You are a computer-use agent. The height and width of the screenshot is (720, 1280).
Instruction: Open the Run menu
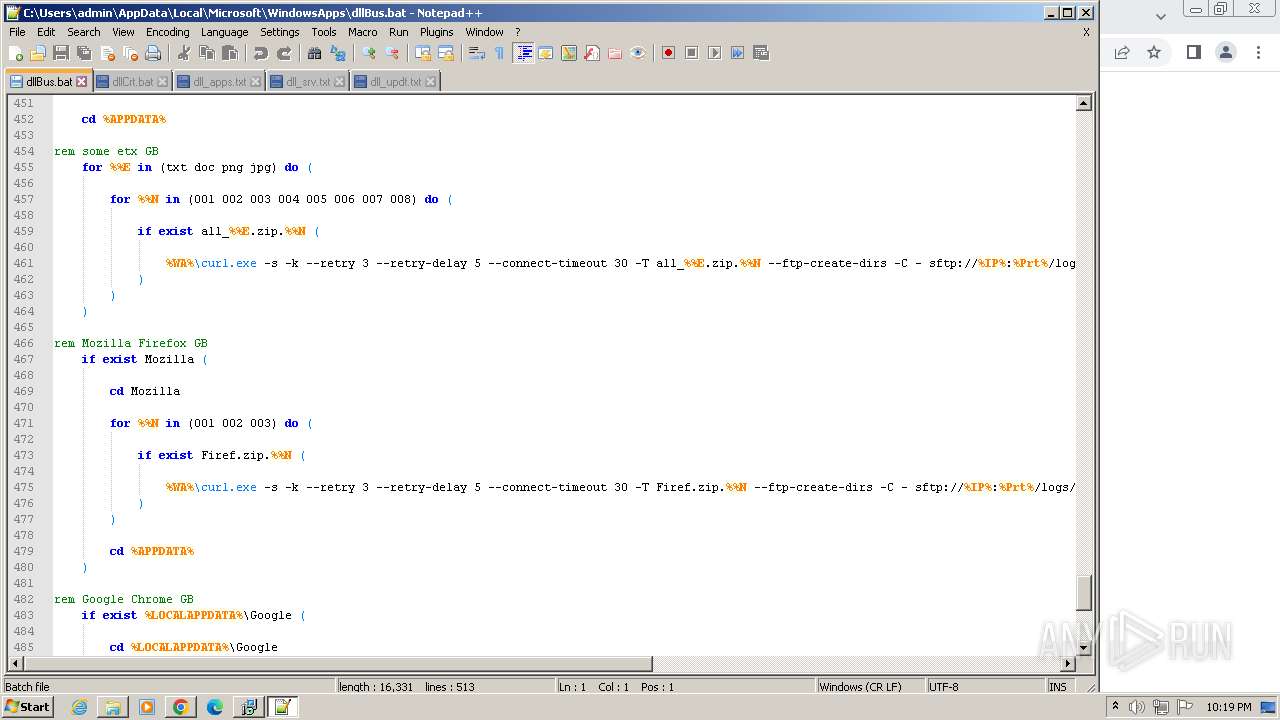click(399, 32)
